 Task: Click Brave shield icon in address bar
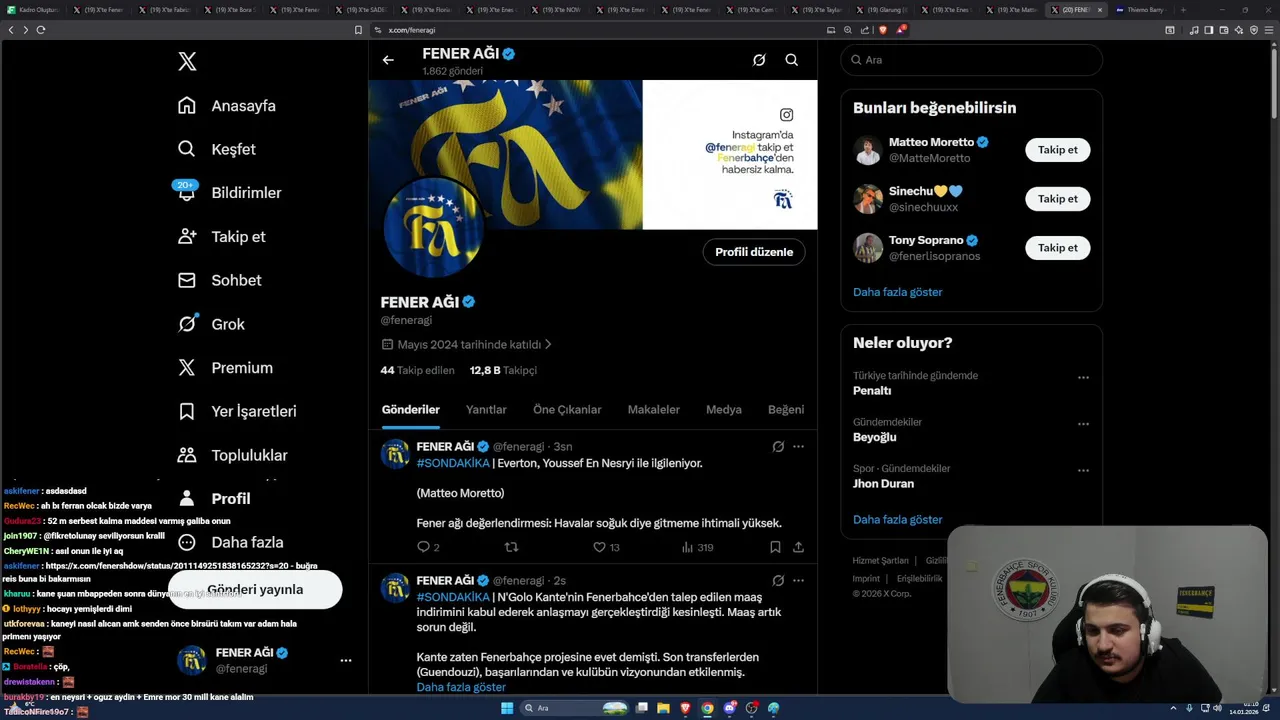[882, 30]
